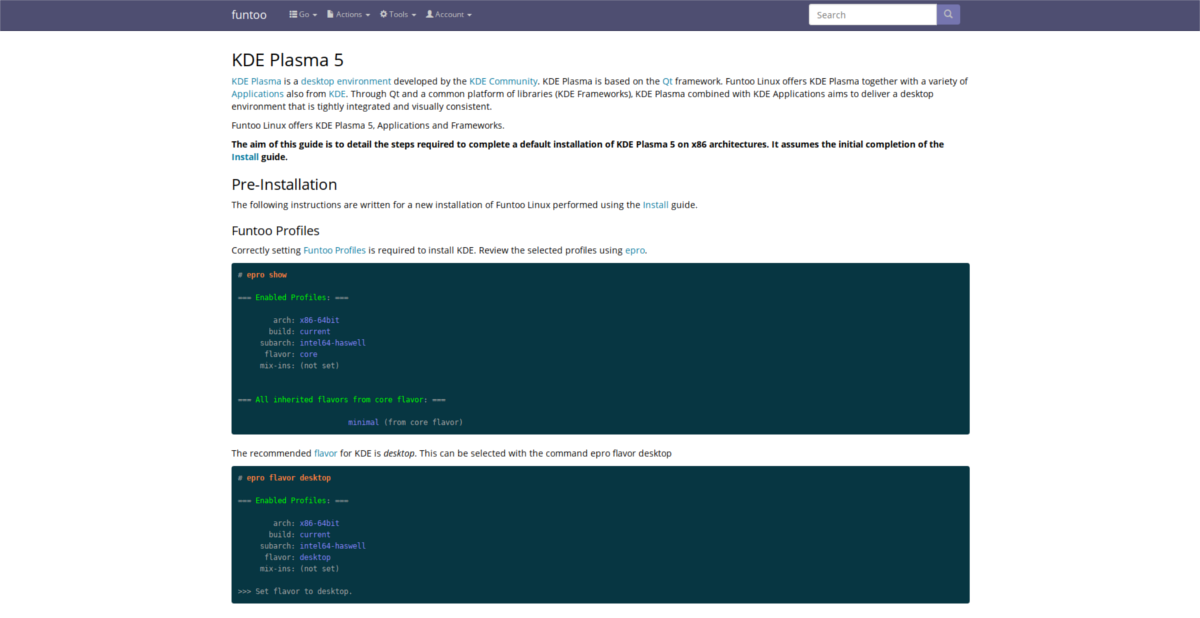The image size is (1200, 618).
Task: Open the Go dropdown menu
Action: 302,14
